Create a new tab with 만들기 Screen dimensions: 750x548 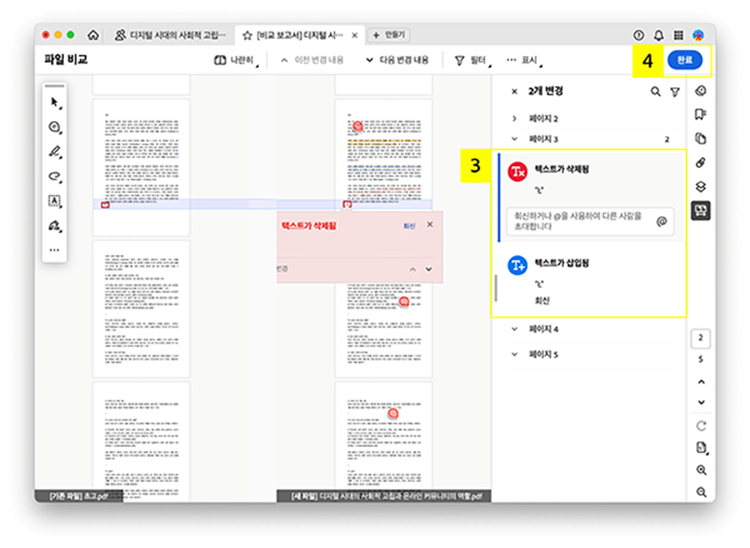[389, 35]
